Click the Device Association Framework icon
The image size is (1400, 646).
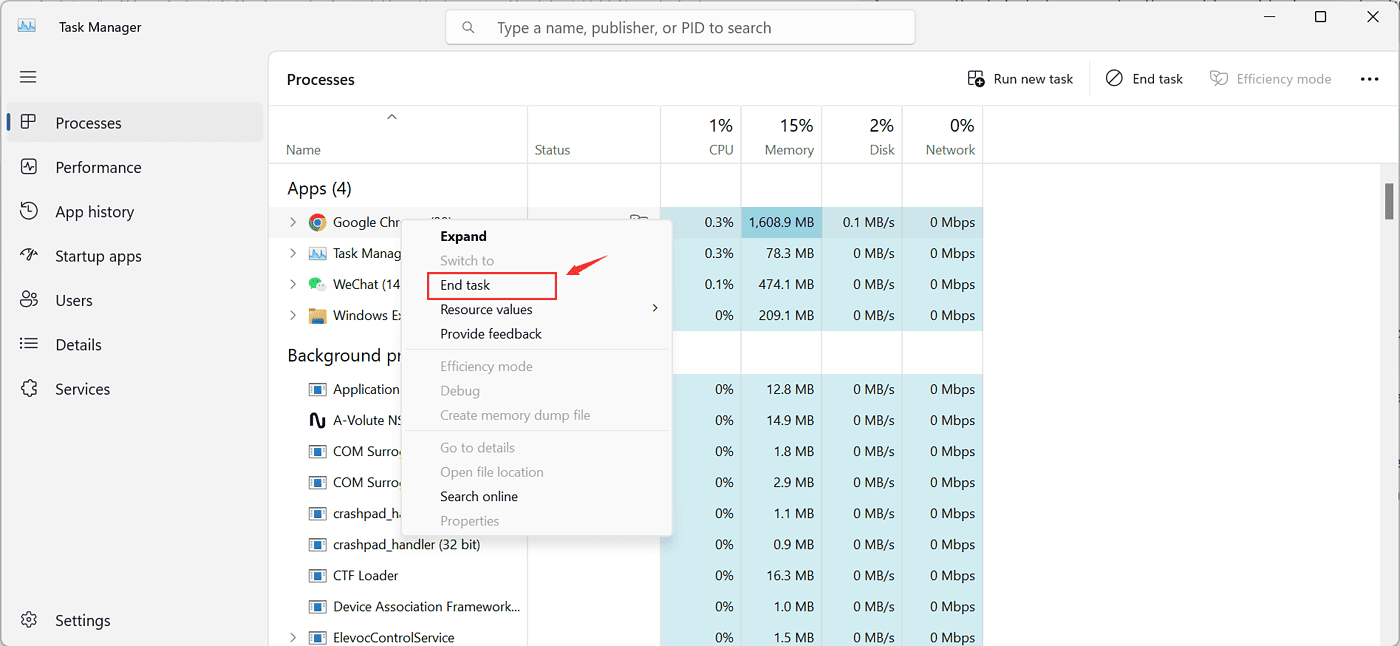318,606
